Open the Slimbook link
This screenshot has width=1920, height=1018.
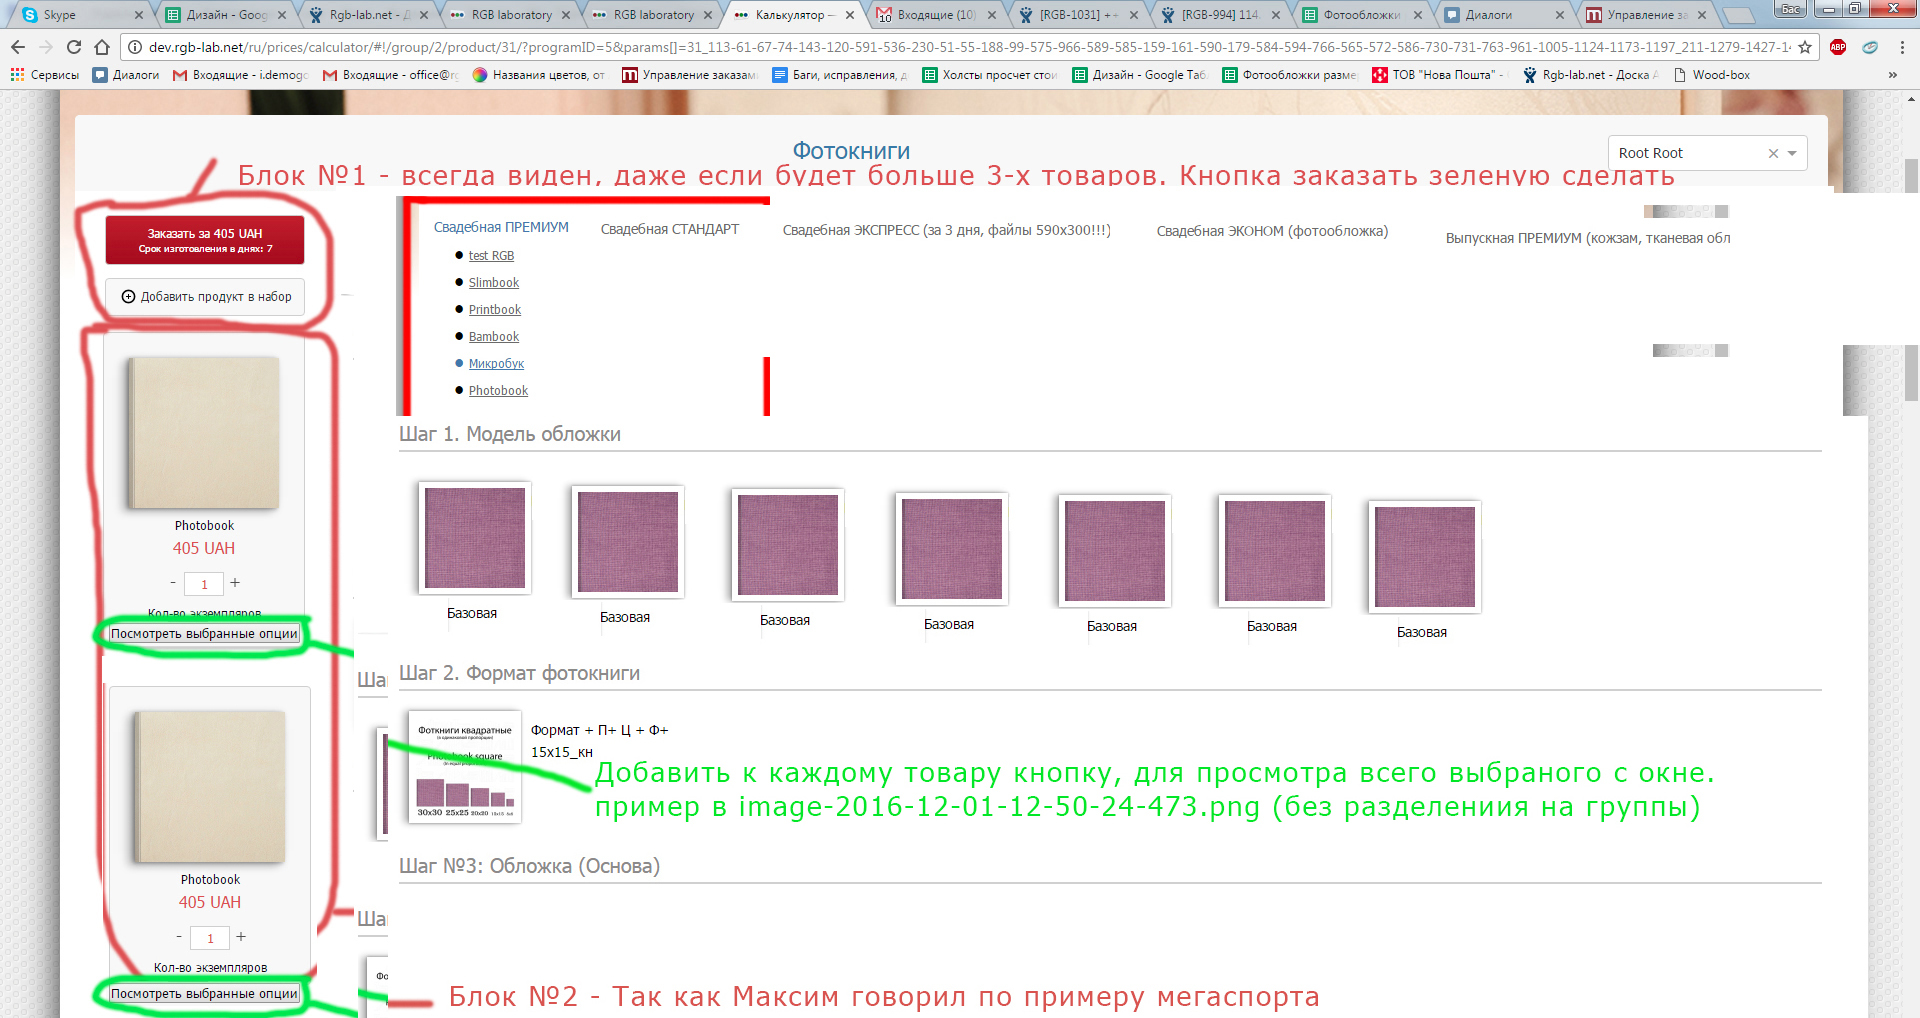493,283
